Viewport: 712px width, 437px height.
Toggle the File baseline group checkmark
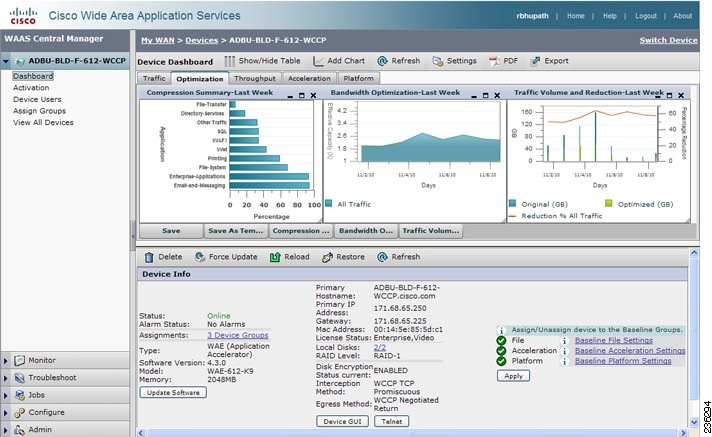501,341
